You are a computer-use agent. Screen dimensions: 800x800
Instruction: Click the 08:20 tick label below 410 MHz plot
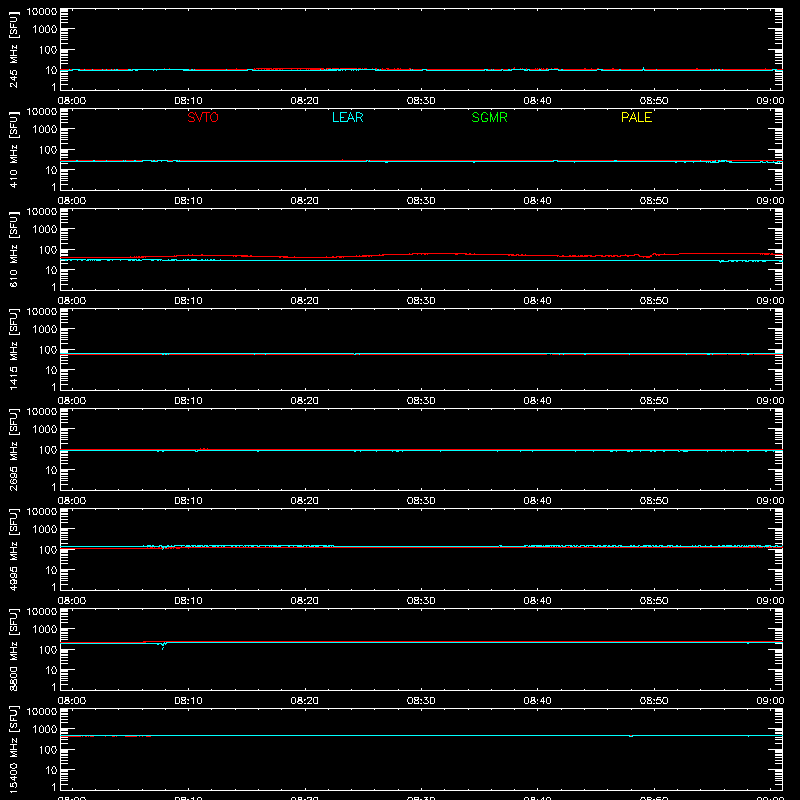[x=305, y=201]
